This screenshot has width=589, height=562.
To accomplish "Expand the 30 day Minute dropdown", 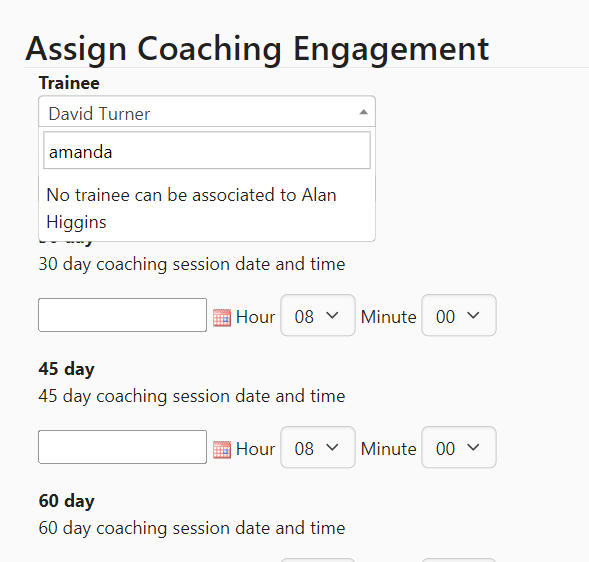I will point(459,316).
